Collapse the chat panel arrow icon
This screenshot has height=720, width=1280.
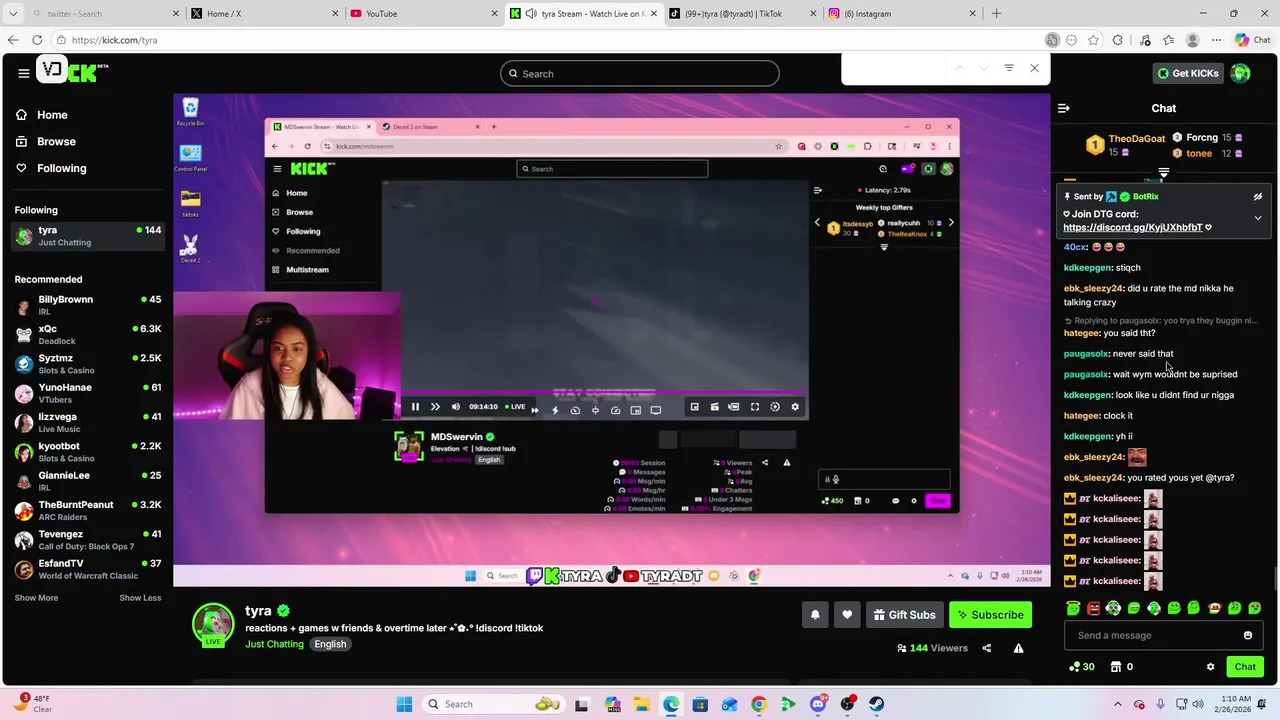tap(1064, 108)
